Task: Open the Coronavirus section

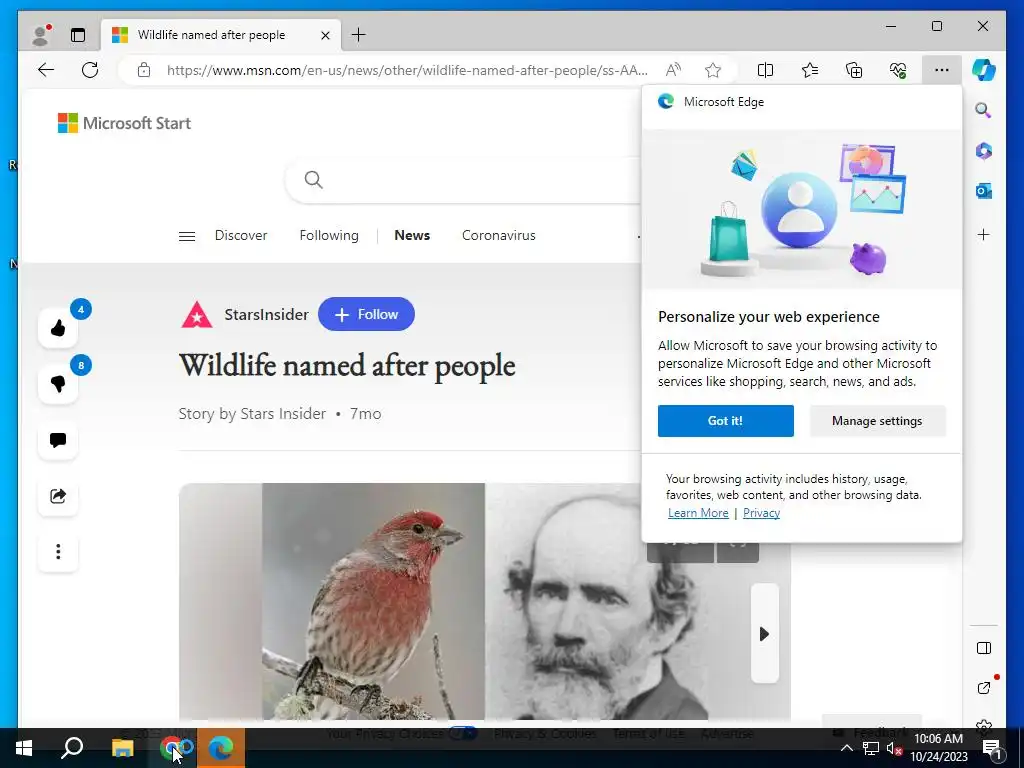Action: (498, 235)
